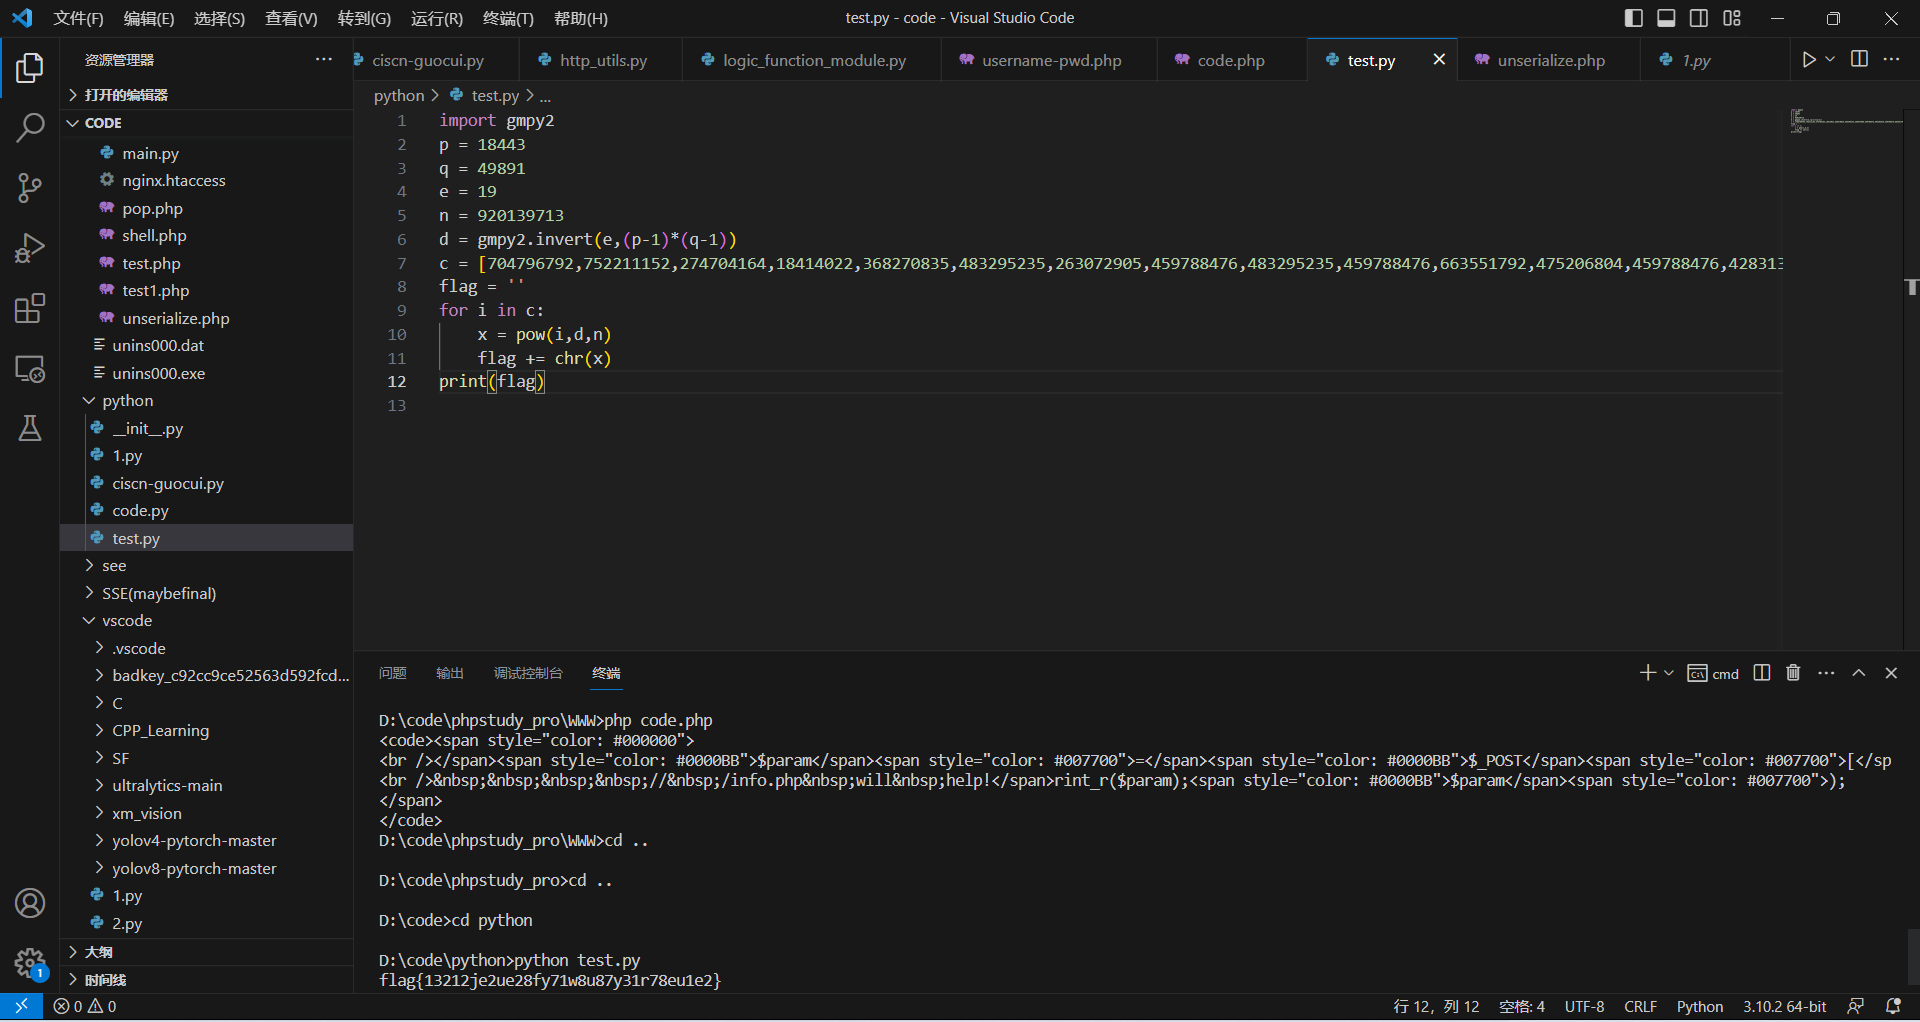Image resolution: width=1920 pixels, height=1022 pixels.
Task: Open the Explorer view in activity bar
Action: tap(30, 68)
